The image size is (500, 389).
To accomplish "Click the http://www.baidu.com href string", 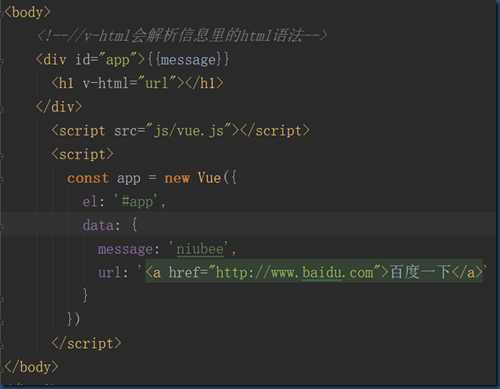I will point(294,273).
